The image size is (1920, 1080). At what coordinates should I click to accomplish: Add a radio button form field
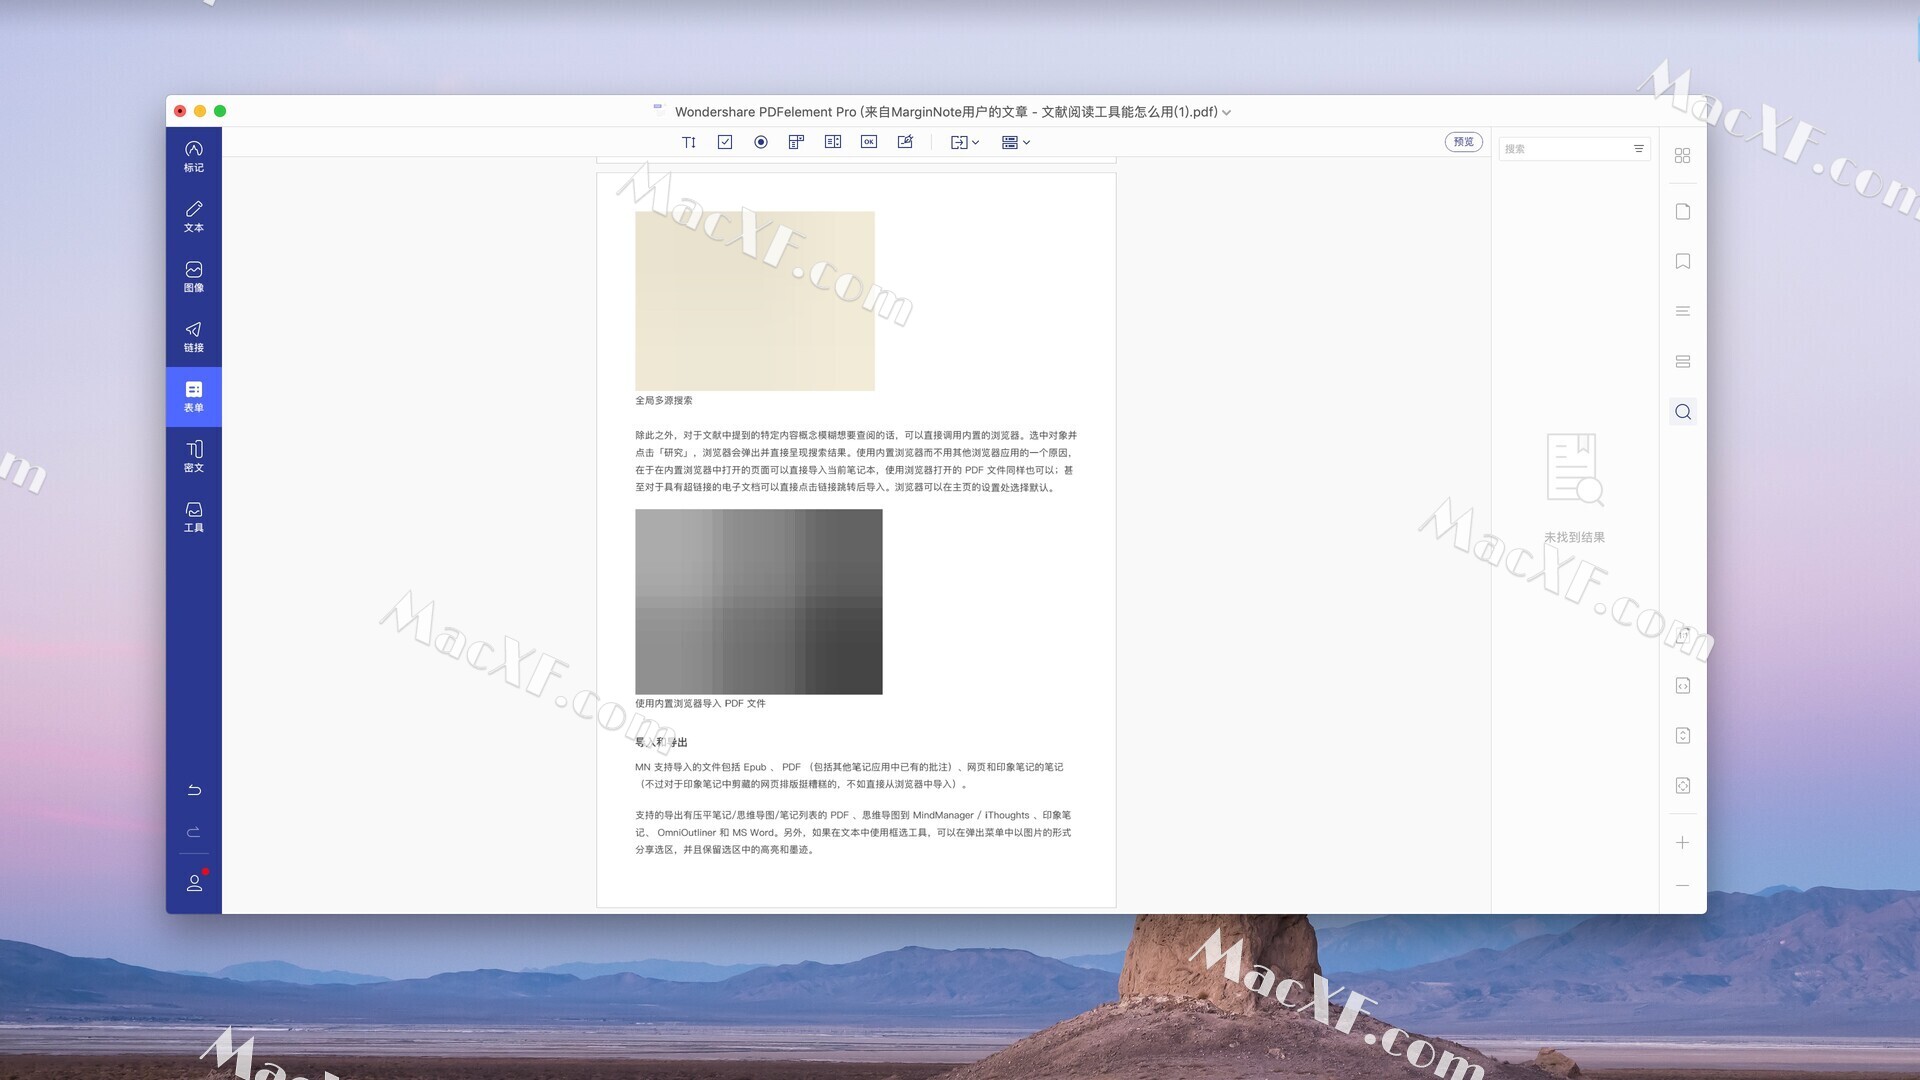tap(761, 142)
